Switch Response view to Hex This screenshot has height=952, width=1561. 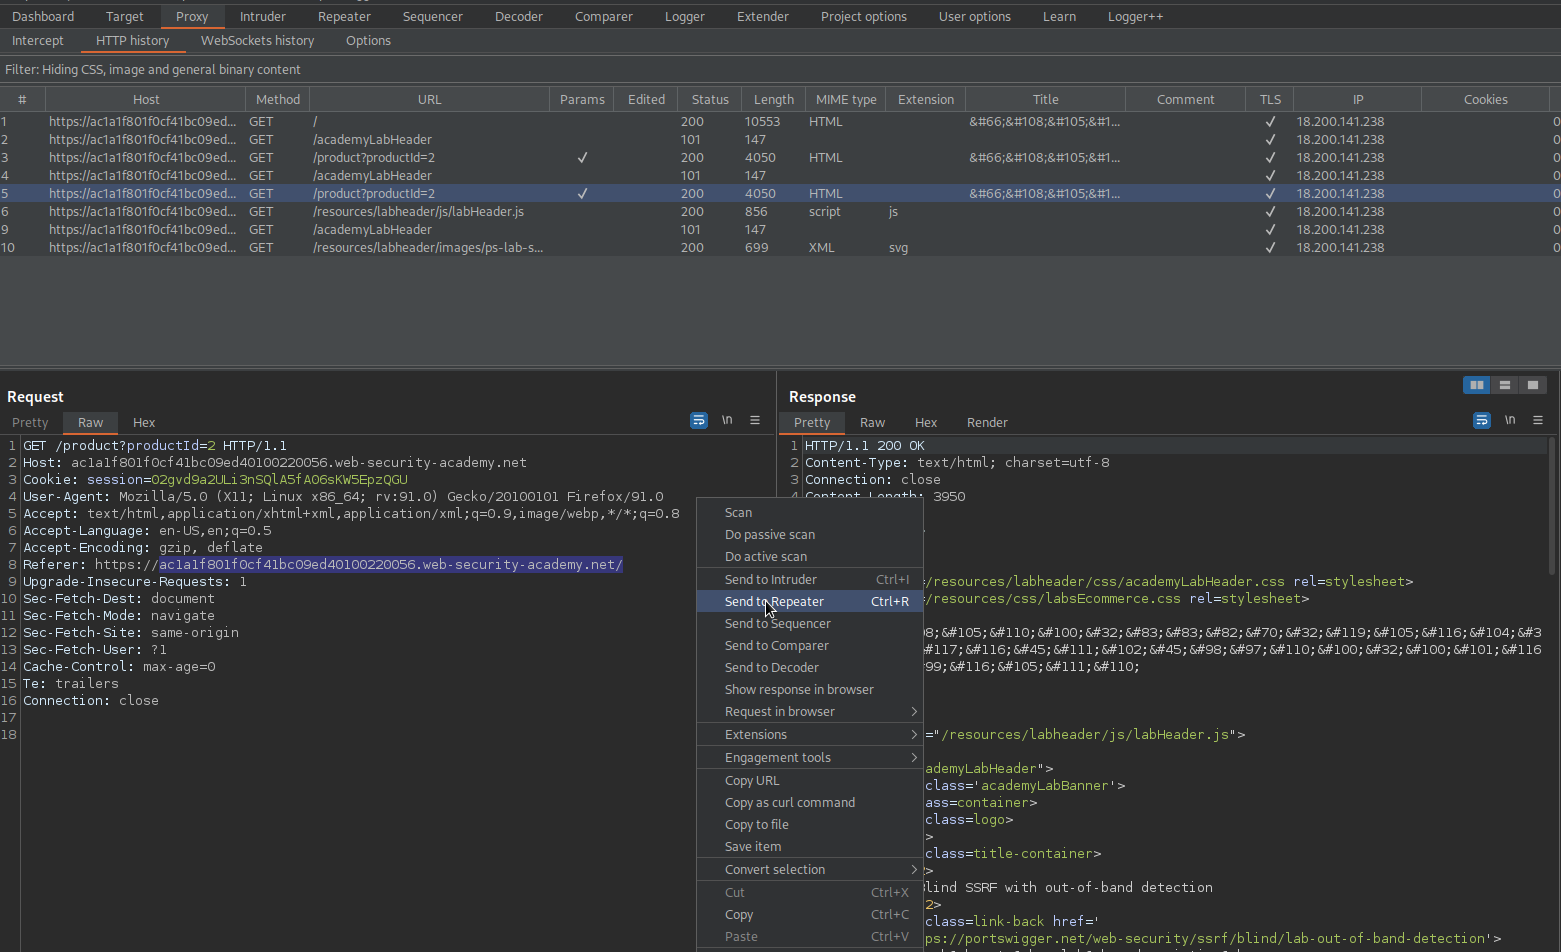[x=926, y=423]
